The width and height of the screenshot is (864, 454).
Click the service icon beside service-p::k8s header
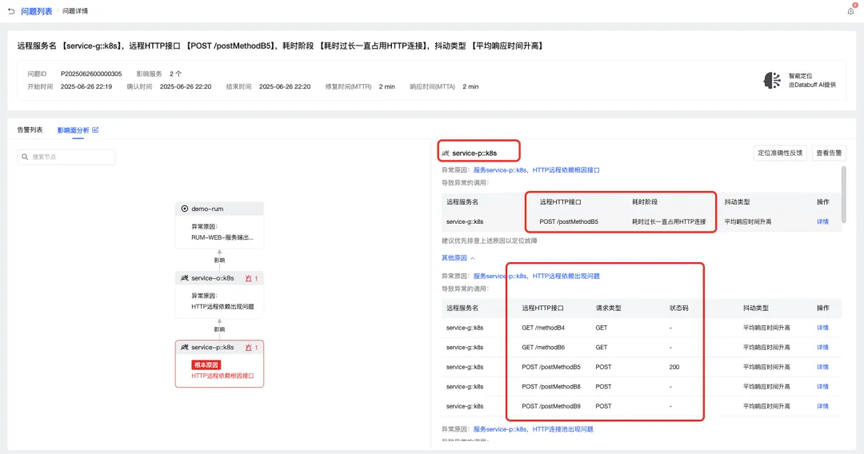pyautogui.click(x=445, y=153)
